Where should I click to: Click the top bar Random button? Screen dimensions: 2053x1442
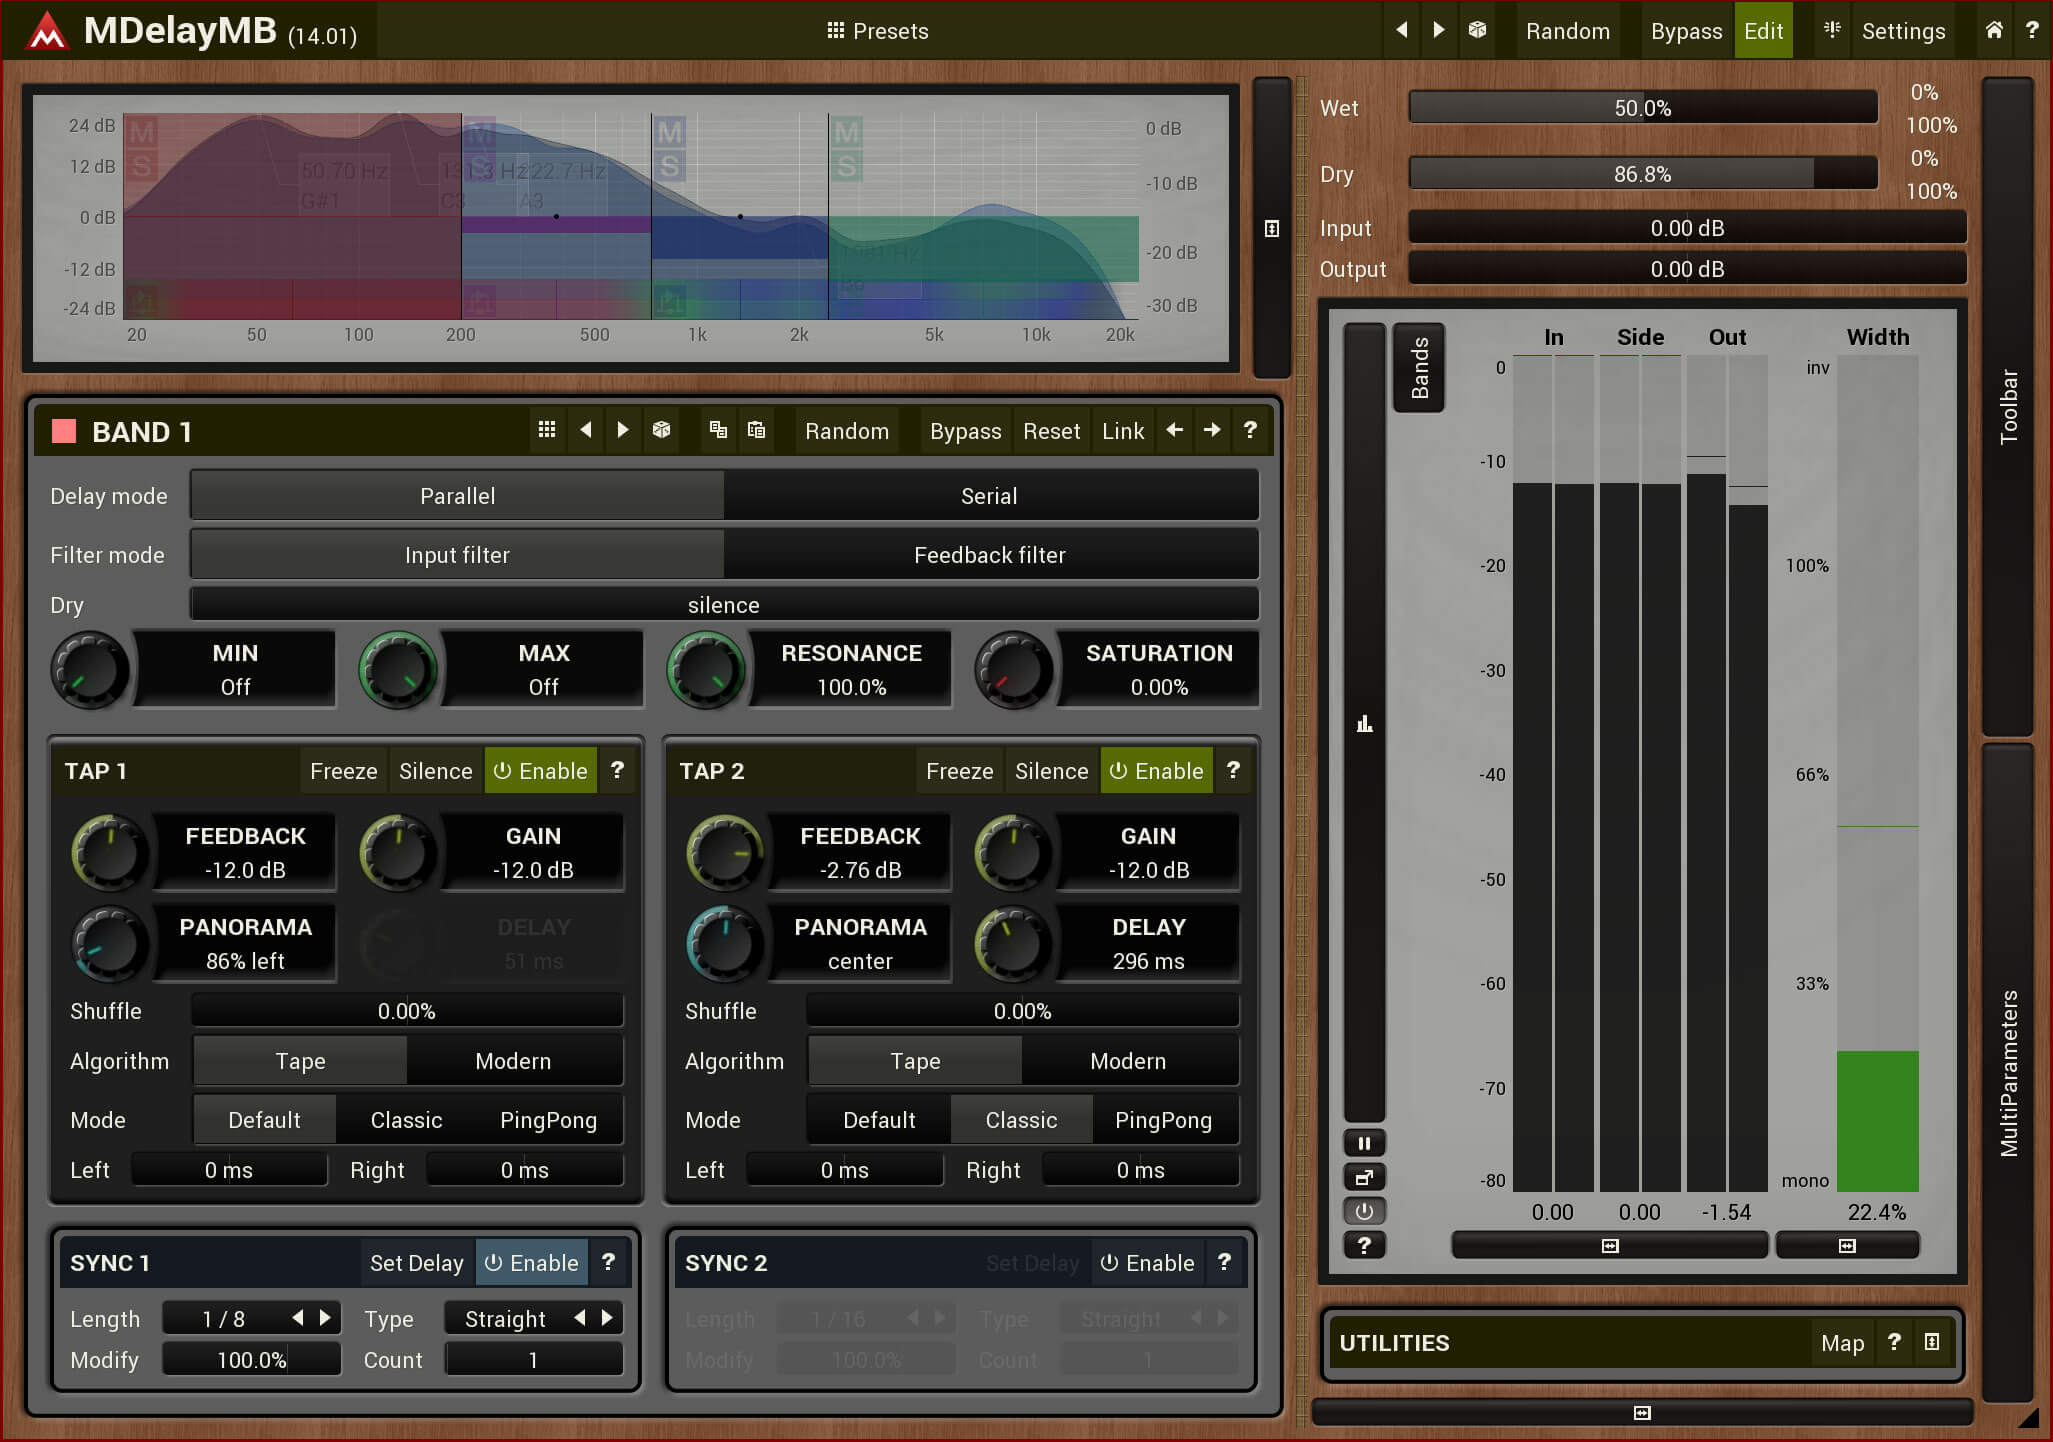click(1567, 31)
